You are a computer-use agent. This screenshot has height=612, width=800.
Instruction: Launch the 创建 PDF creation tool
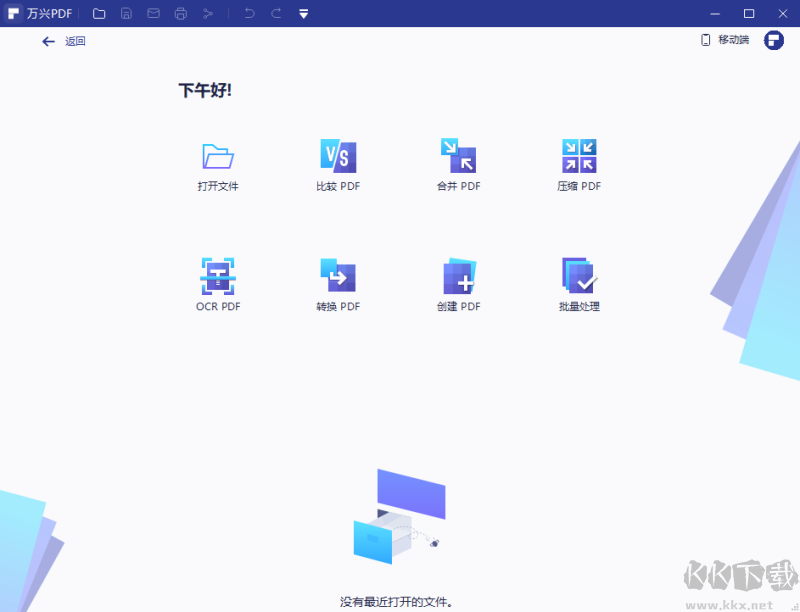pyautogui.click(x=457, y=285)
